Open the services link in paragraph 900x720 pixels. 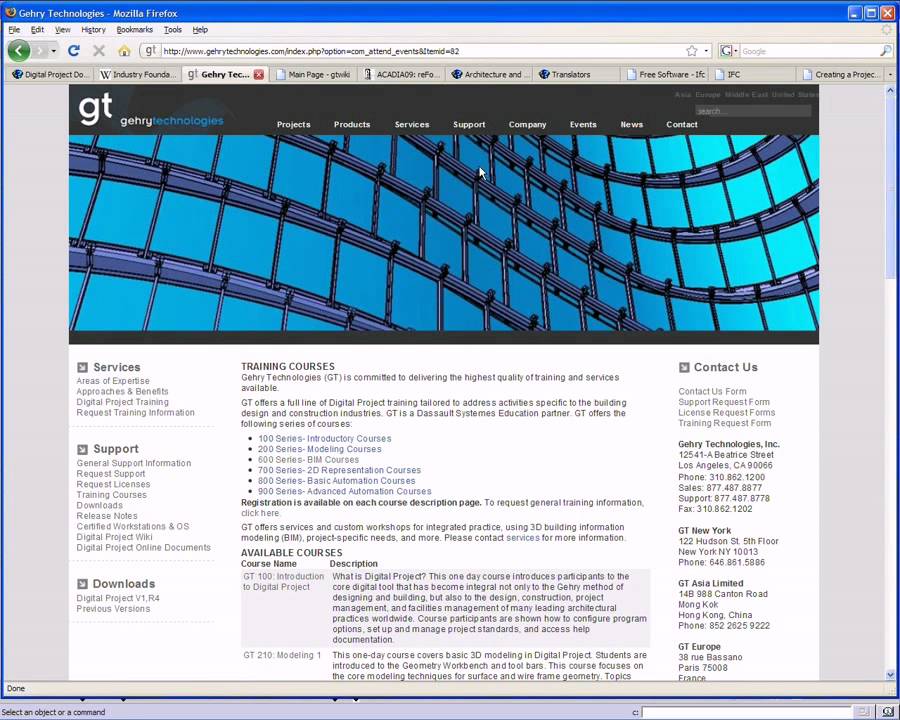coord(522,538)
